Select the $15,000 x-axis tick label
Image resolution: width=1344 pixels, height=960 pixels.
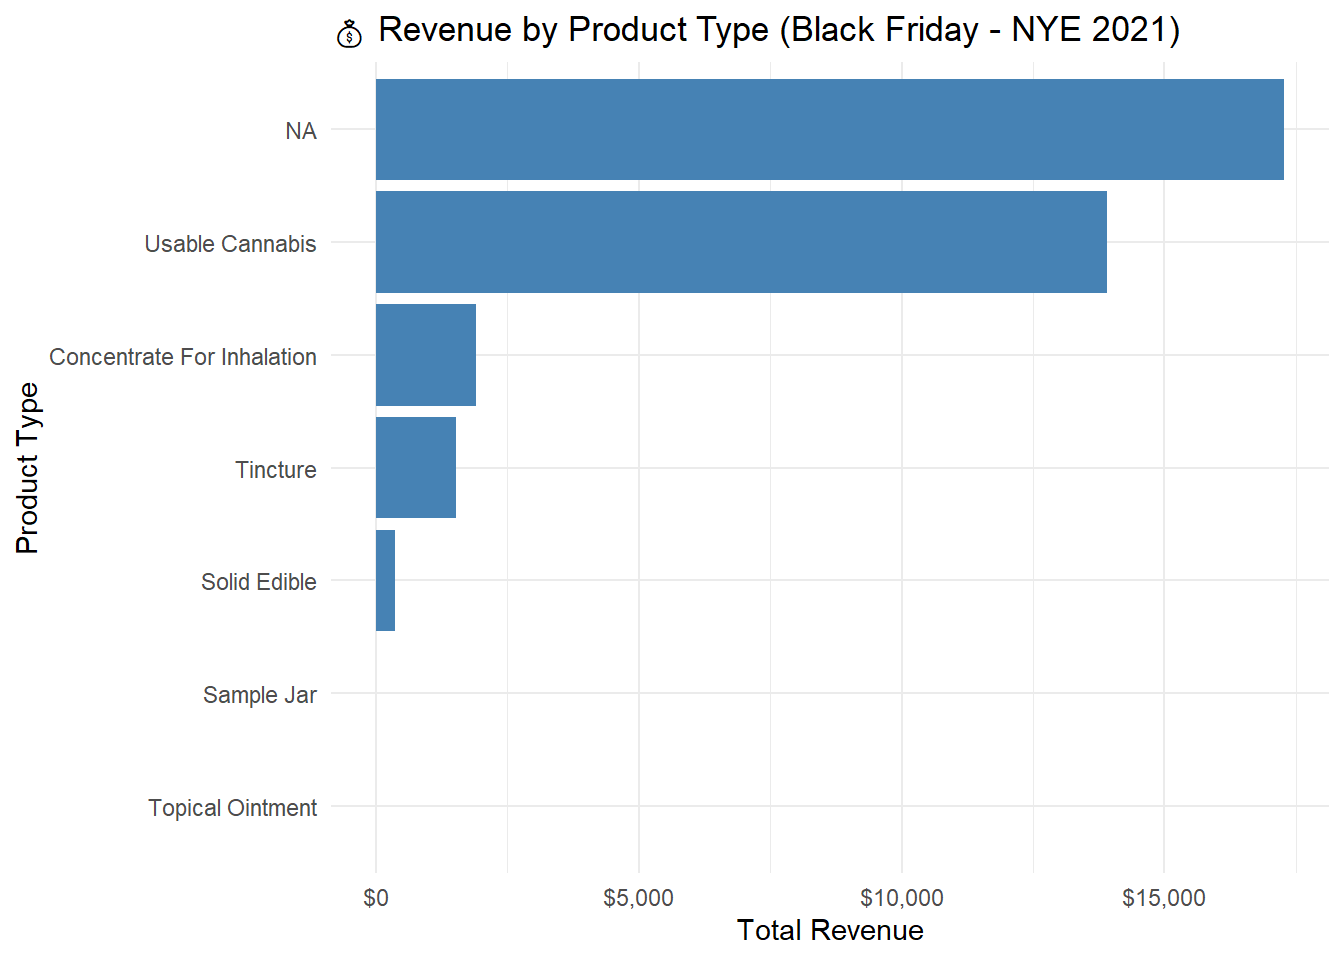(1163, 898)
